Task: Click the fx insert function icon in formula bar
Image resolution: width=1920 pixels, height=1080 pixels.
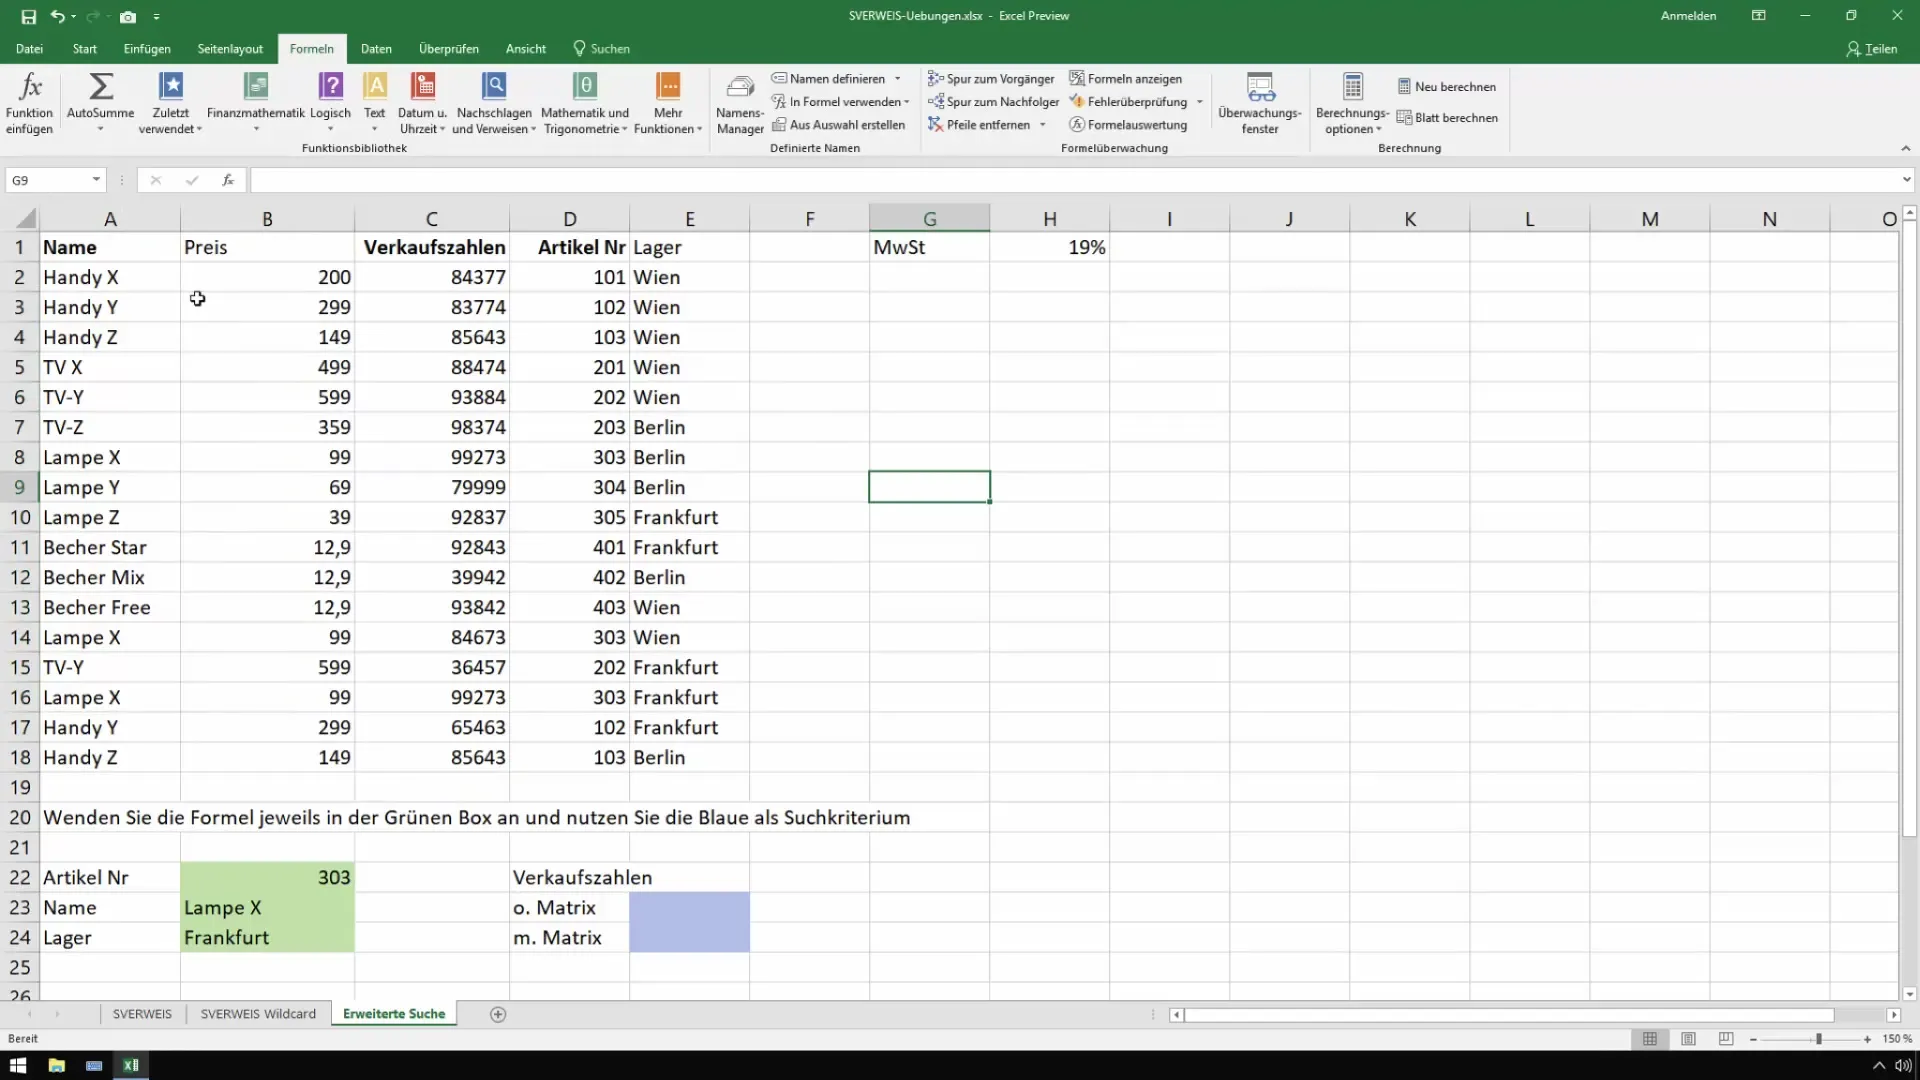Action: 228,180
